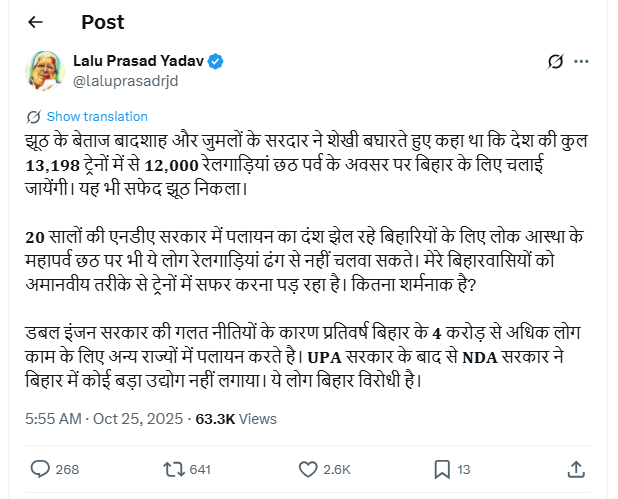Screen dimensions: 618x499
Task: Toggle the bookmark icon for this post
Action: tap(441, 468)
